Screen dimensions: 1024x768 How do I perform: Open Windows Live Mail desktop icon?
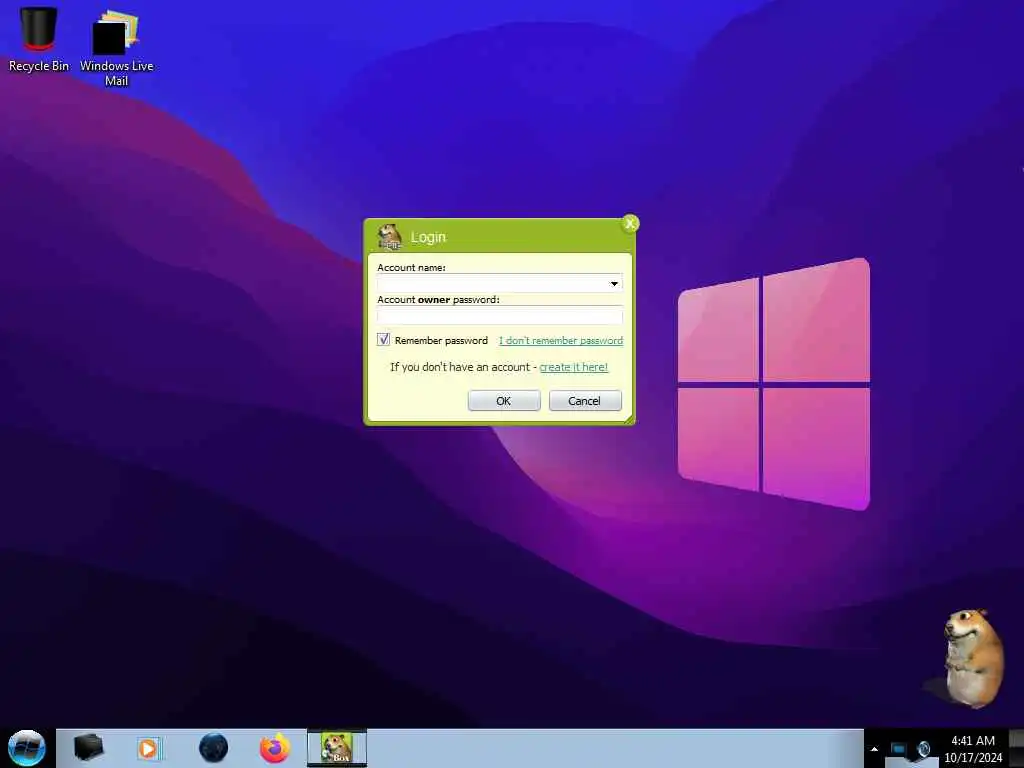click(116, 47)
